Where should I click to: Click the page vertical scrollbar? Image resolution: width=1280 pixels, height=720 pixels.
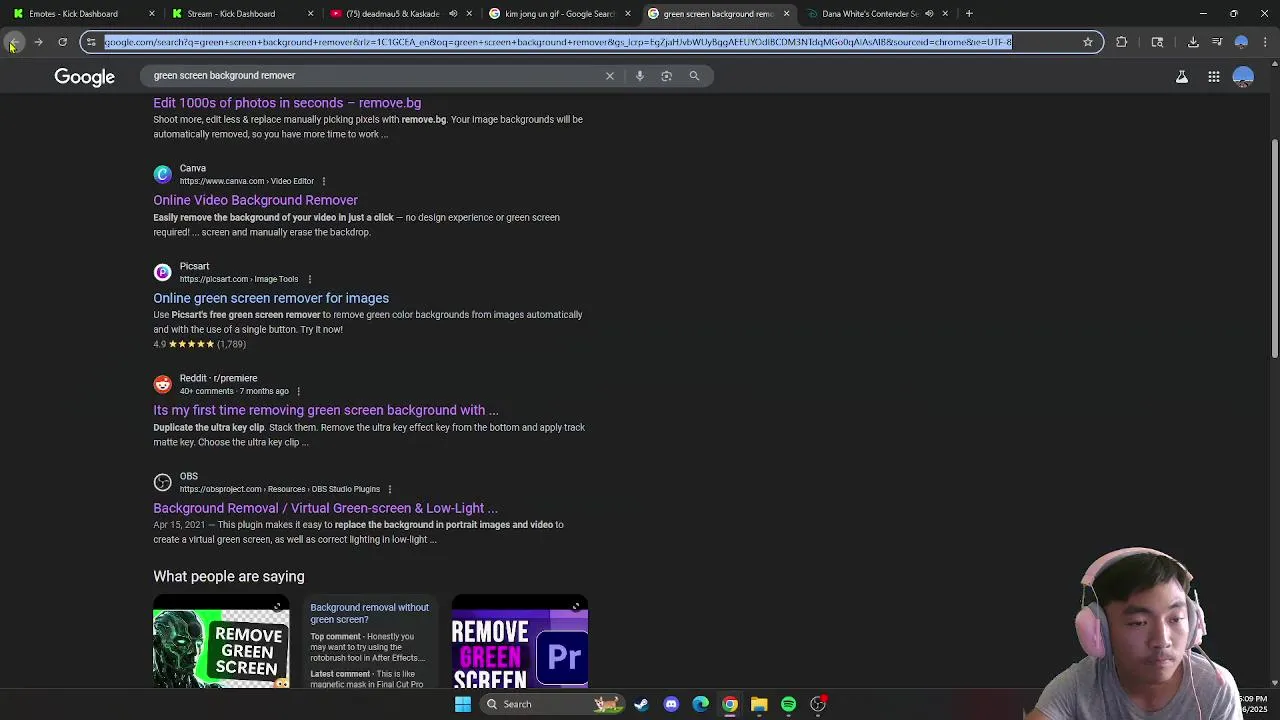[1274, 250]
